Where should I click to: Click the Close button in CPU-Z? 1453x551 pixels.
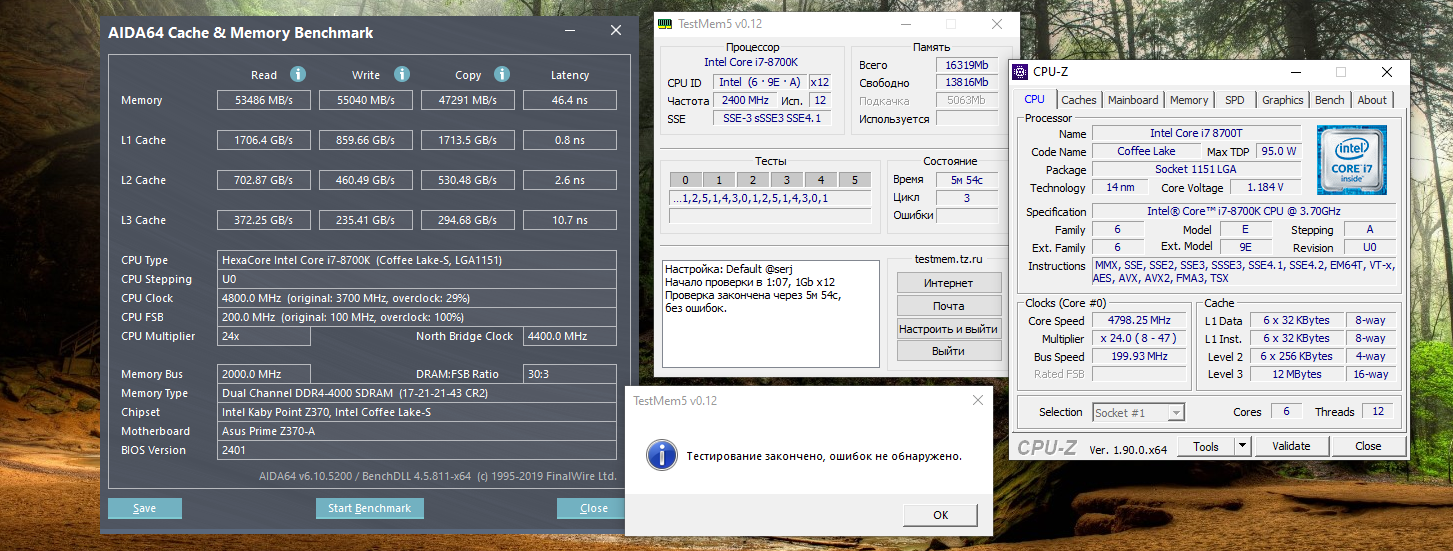pos(1368,446)
